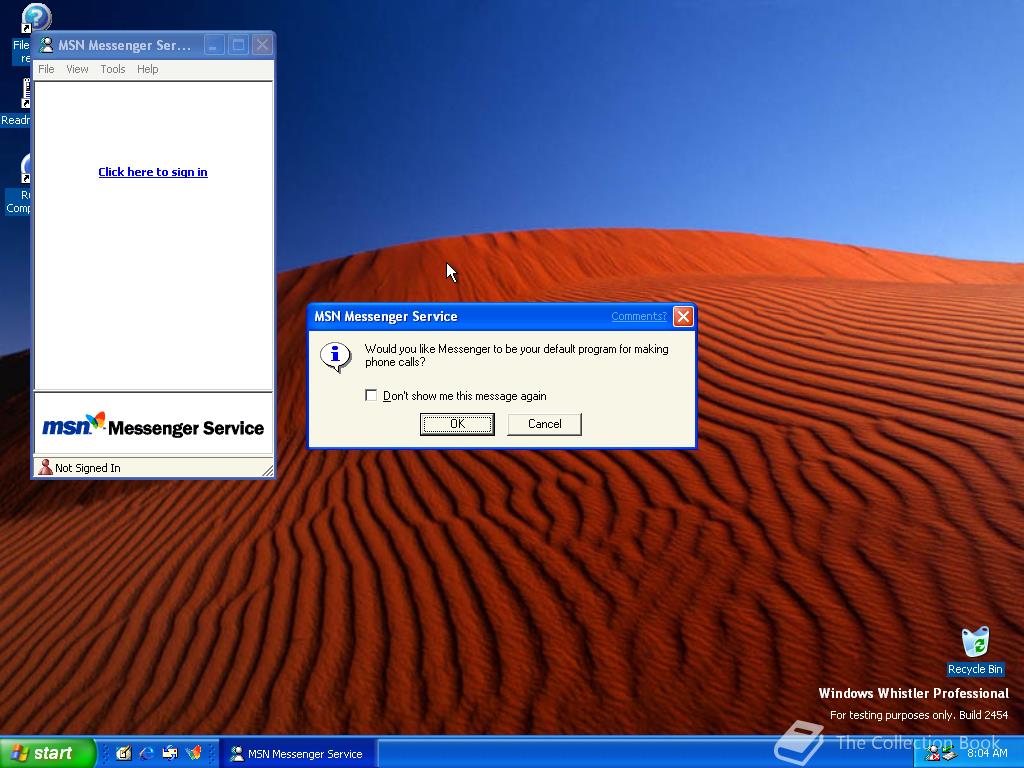Confirm the dialog with OK
Image resolution: width=1024 pixels, height=768 pixels.
457,424
